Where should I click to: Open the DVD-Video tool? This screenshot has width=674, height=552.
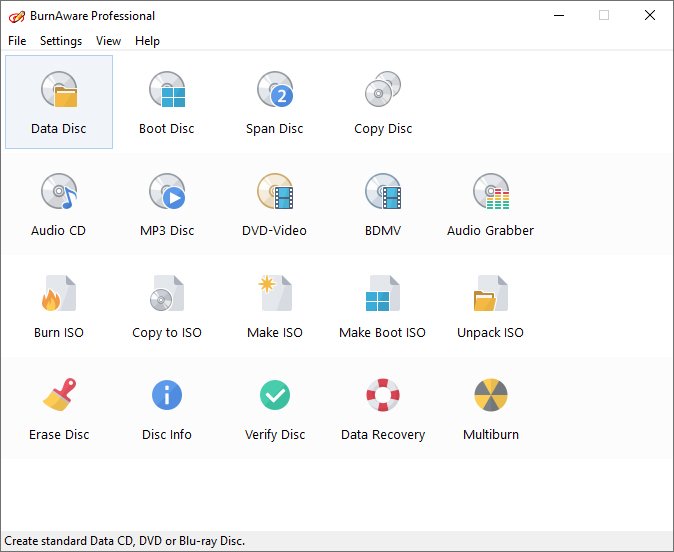coord(275,193)
